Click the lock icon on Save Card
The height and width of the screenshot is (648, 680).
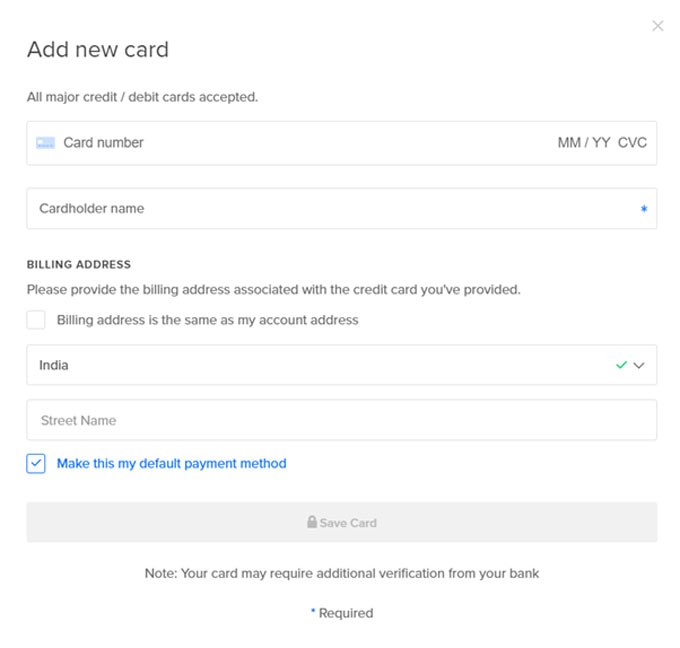[x=312, y=522]
